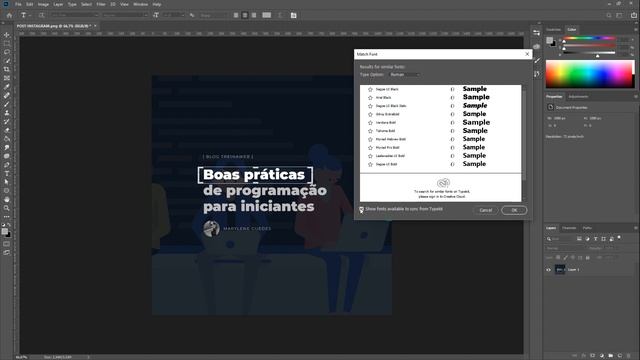Click the Share icon at top right
This screenshot has height=360, width=640.
(x=634, y=15)
